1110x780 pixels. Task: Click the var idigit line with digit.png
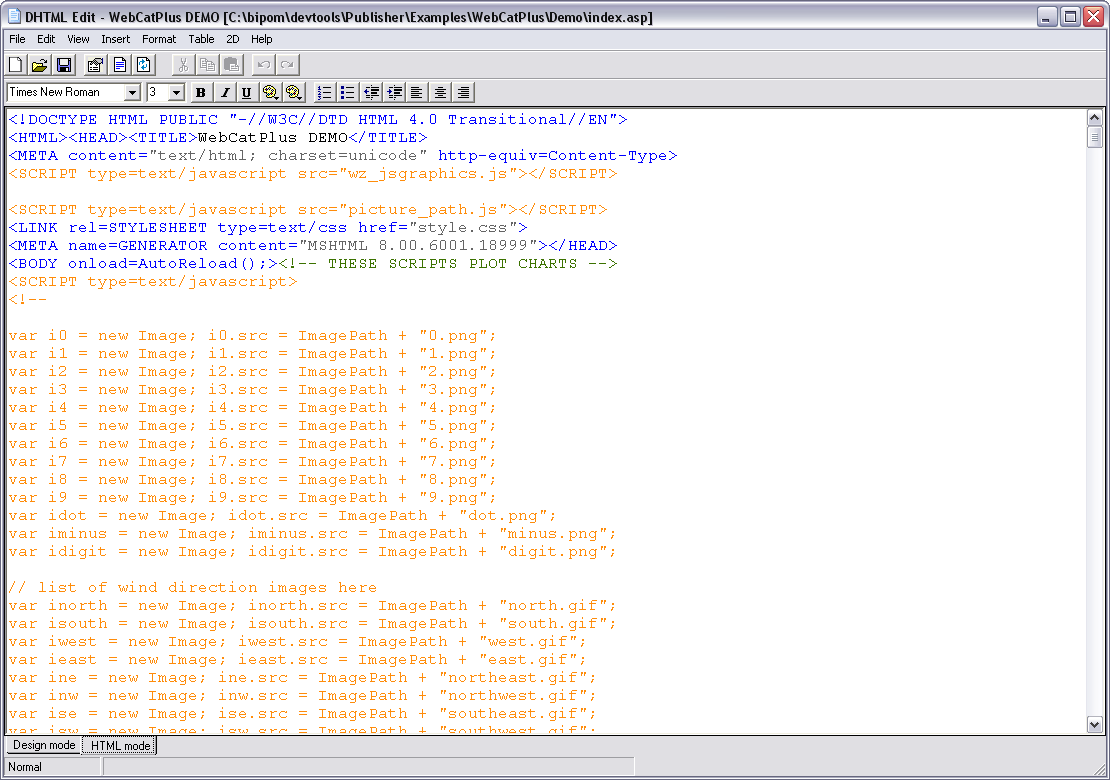coord(312,551)
